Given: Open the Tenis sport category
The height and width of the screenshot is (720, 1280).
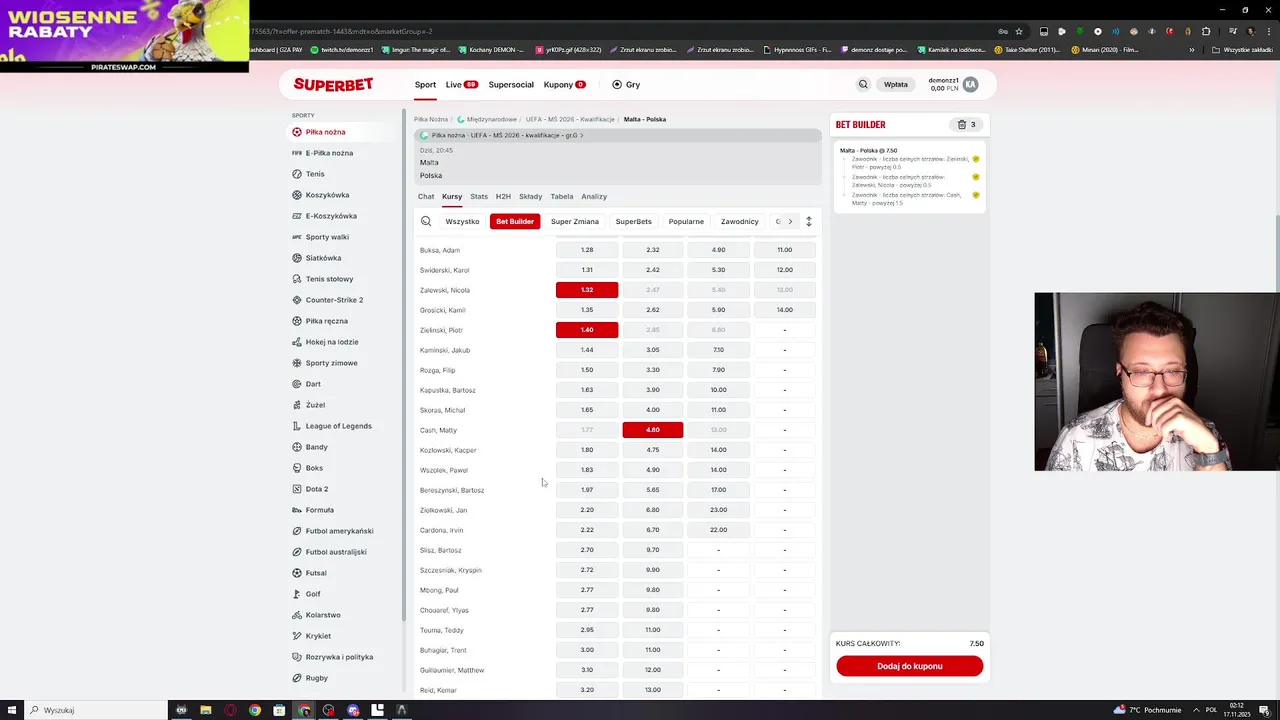Looking at the screenshot, I should [308, 174].
